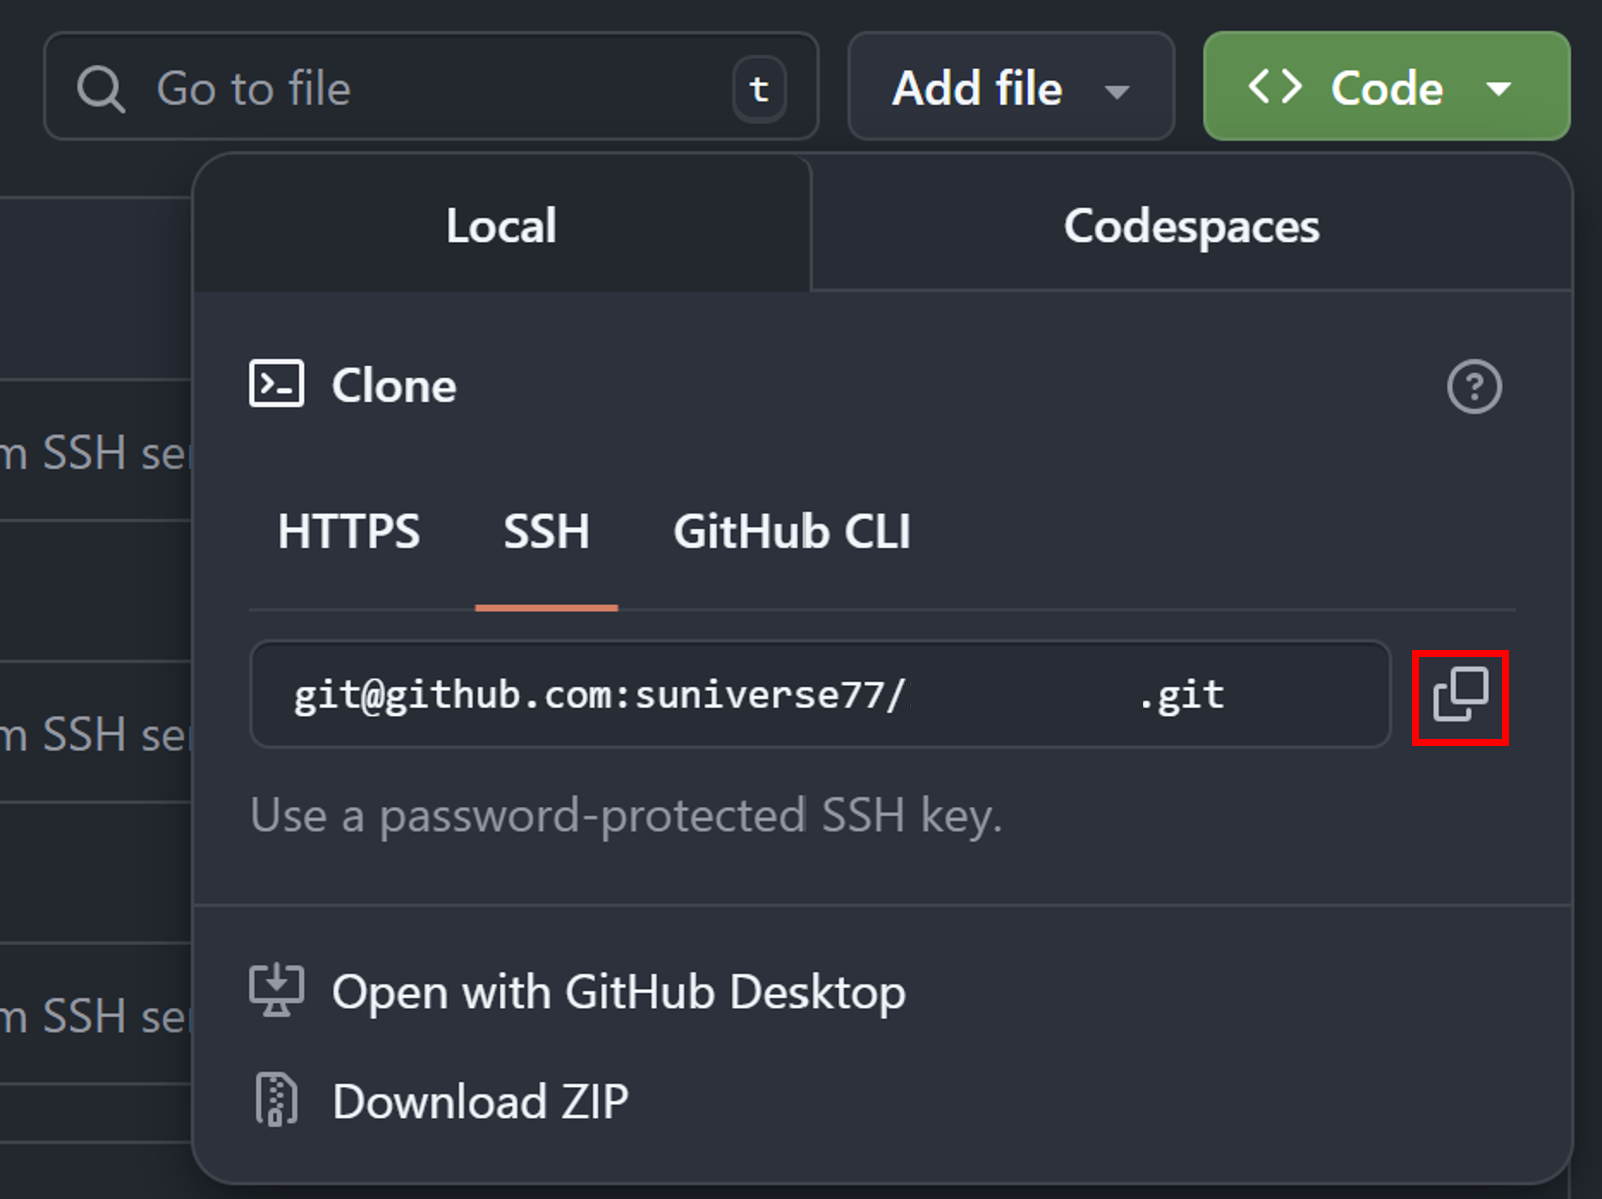1602x1199 pixels.
Task: Click the 't' keyboard shortcut hint
Action: coord(759,89)
